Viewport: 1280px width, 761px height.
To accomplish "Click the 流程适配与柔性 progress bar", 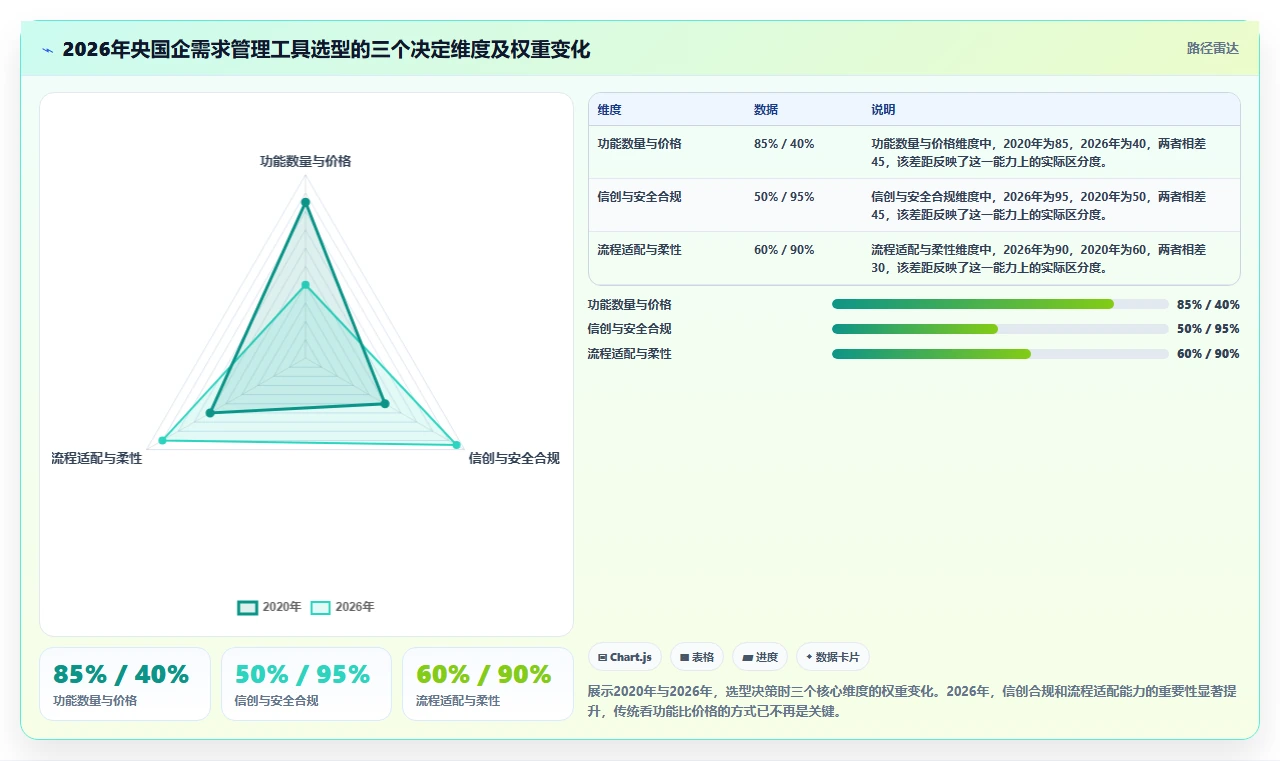I will point(1000,354).
